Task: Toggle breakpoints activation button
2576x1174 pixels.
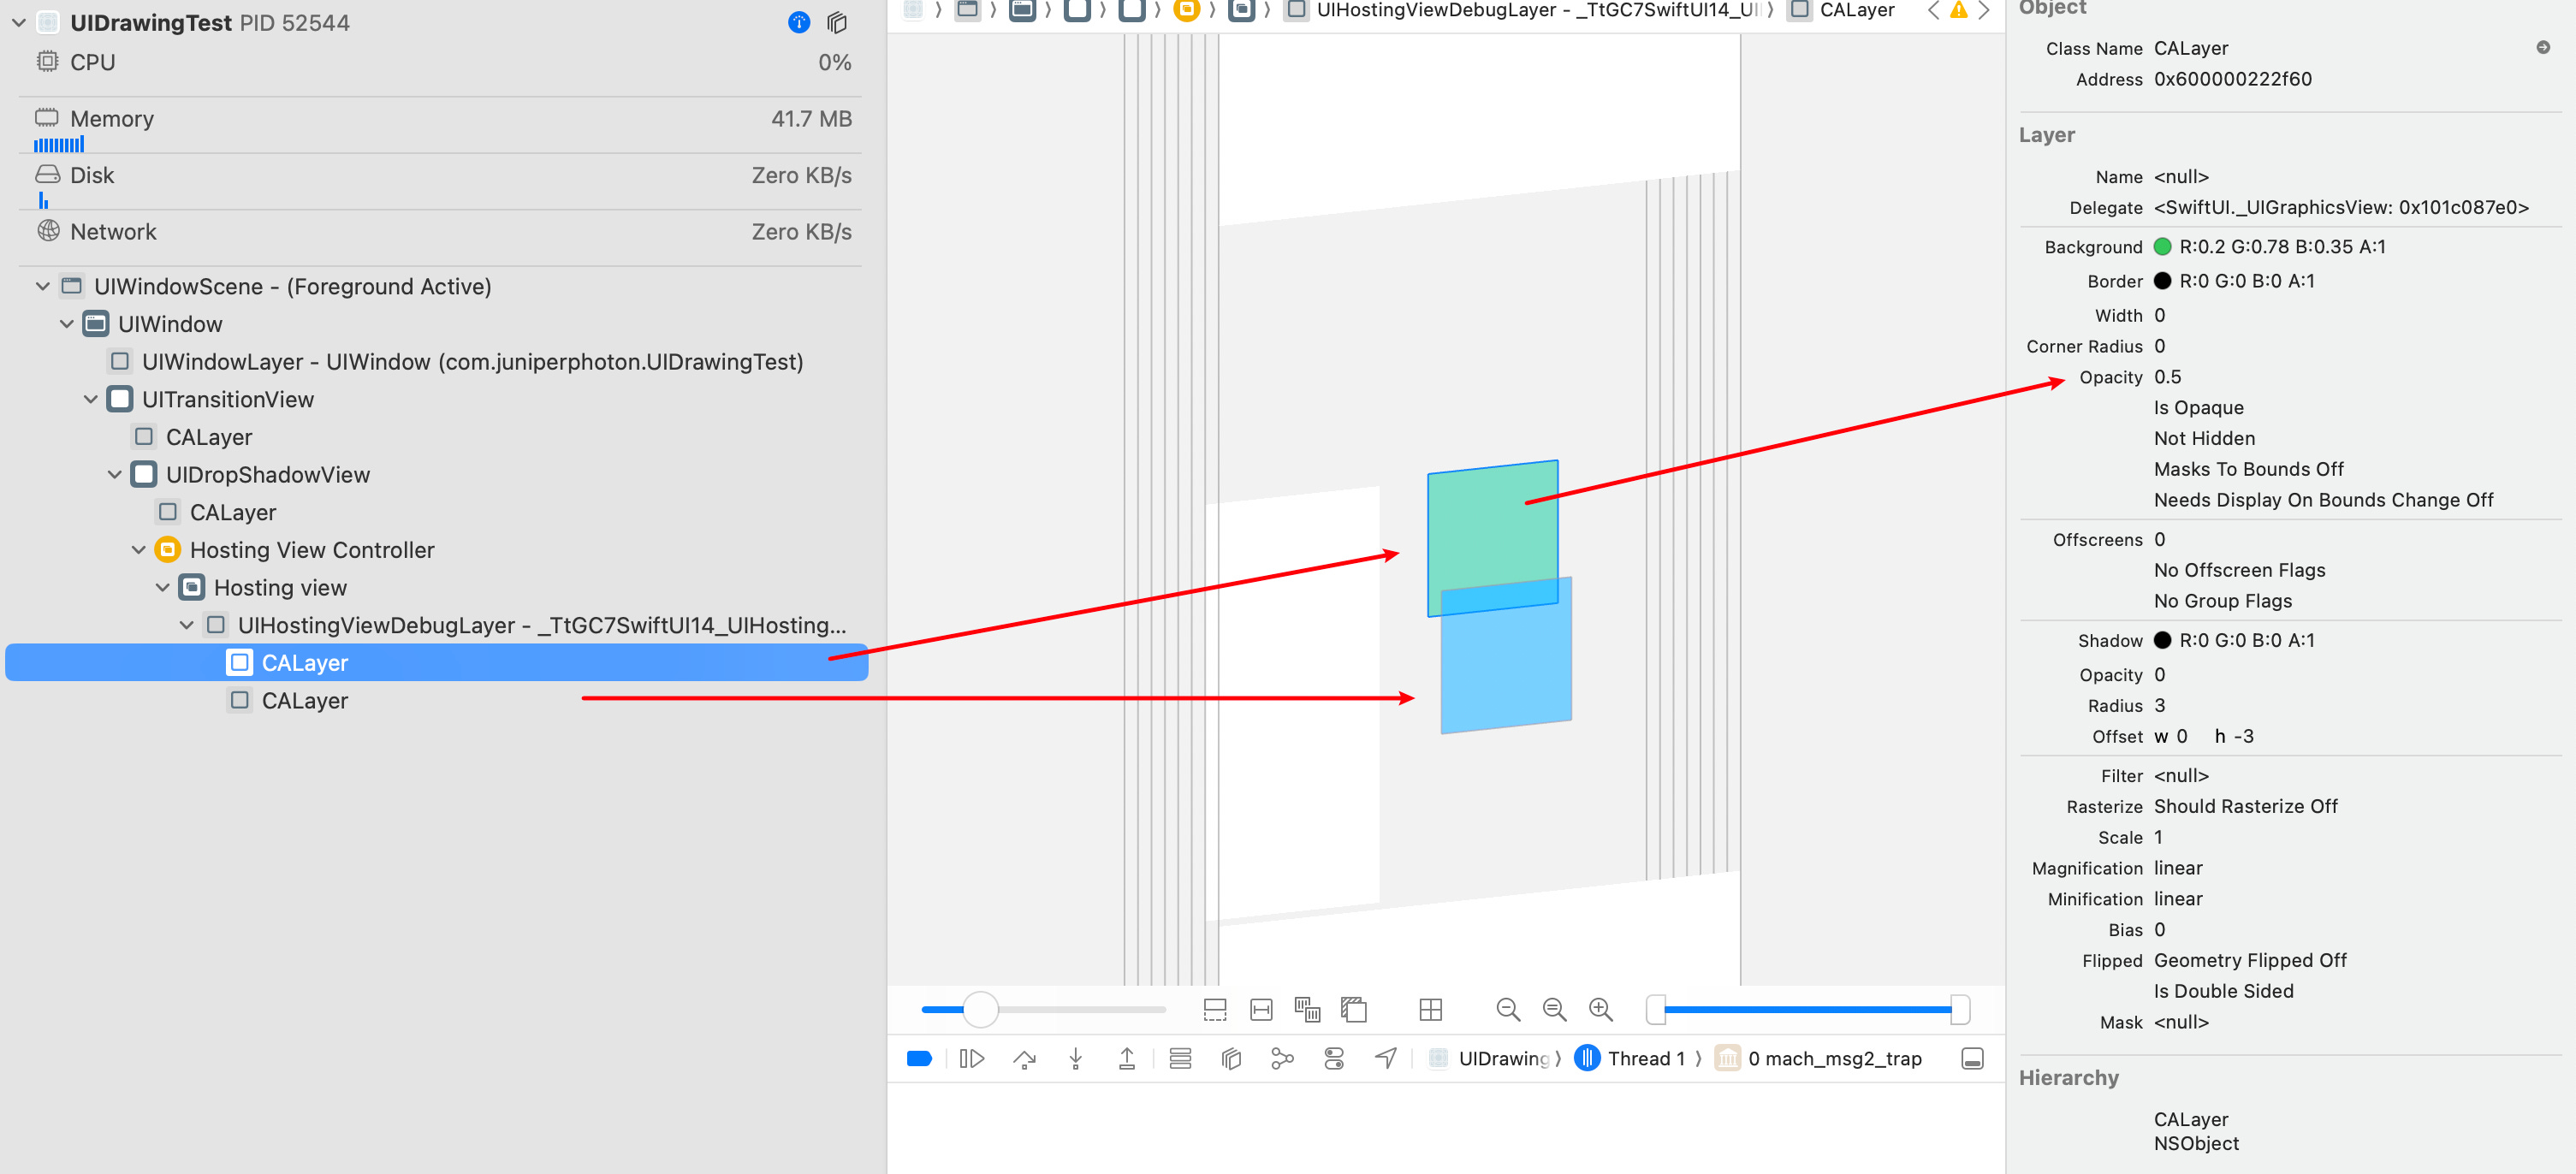Action: 919,1058
